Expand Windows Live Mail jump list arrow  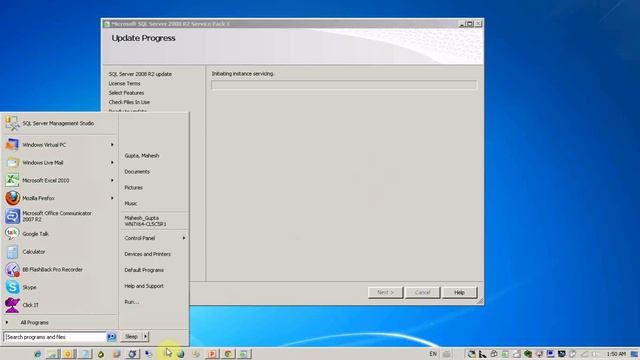112,162
